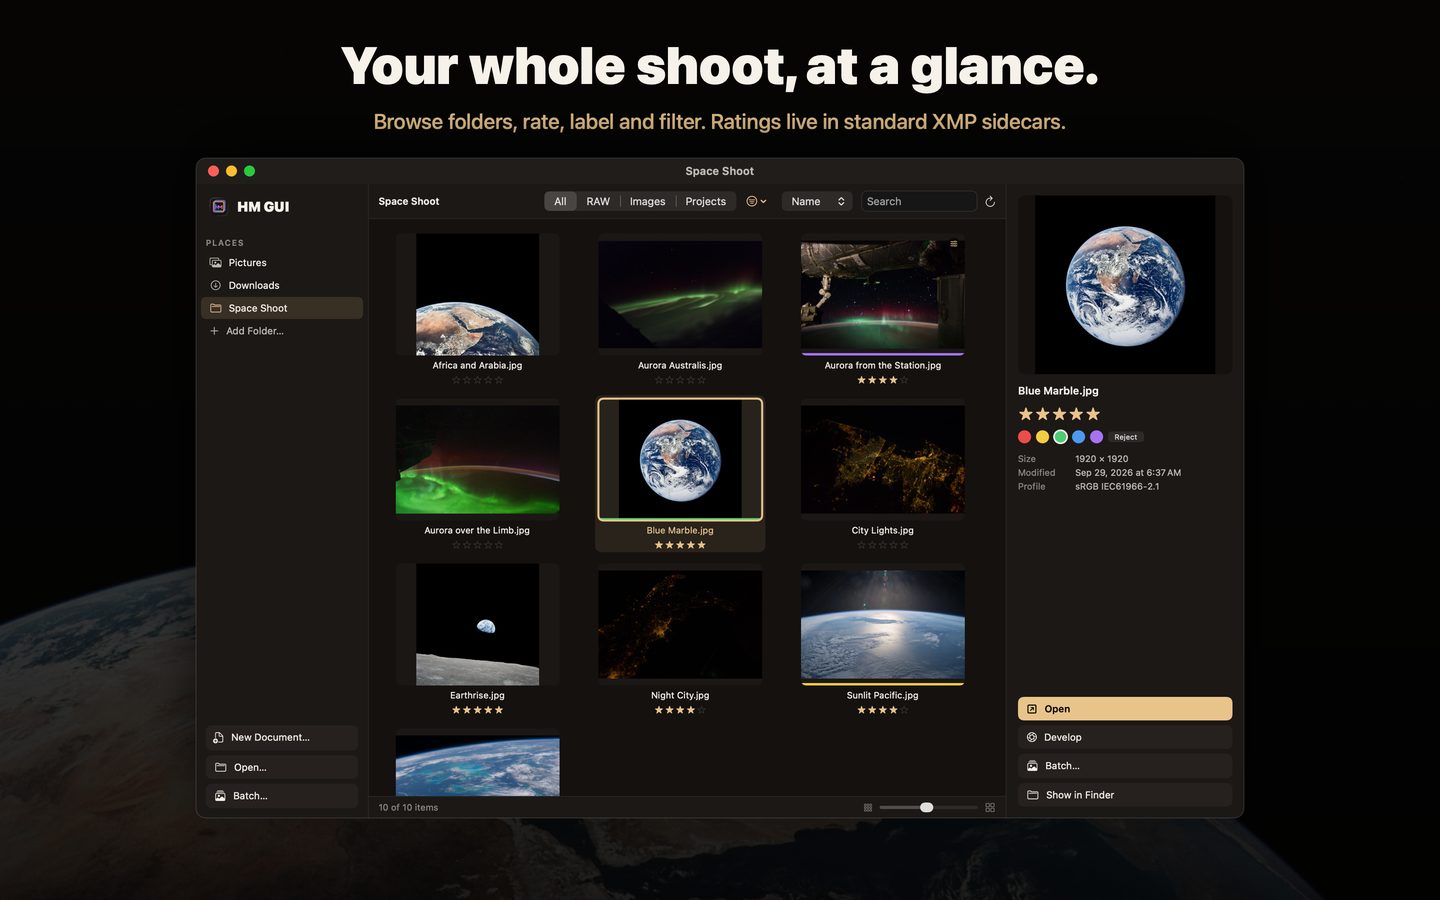Open the Downloads place in sidebar
Viewport: 1440px width, 900px height.
point(281,285)
